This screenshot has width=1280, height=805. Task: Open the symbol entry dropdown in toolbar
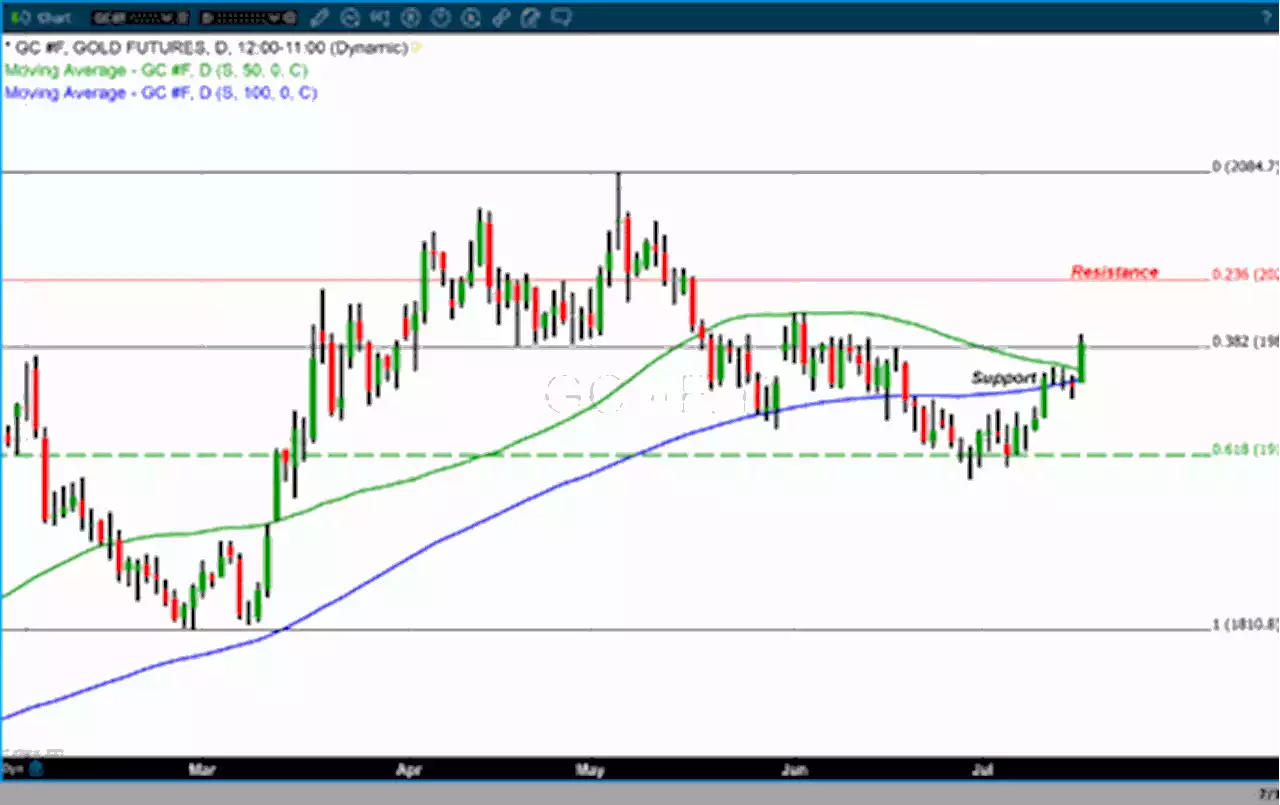click(x=140, y=17)
